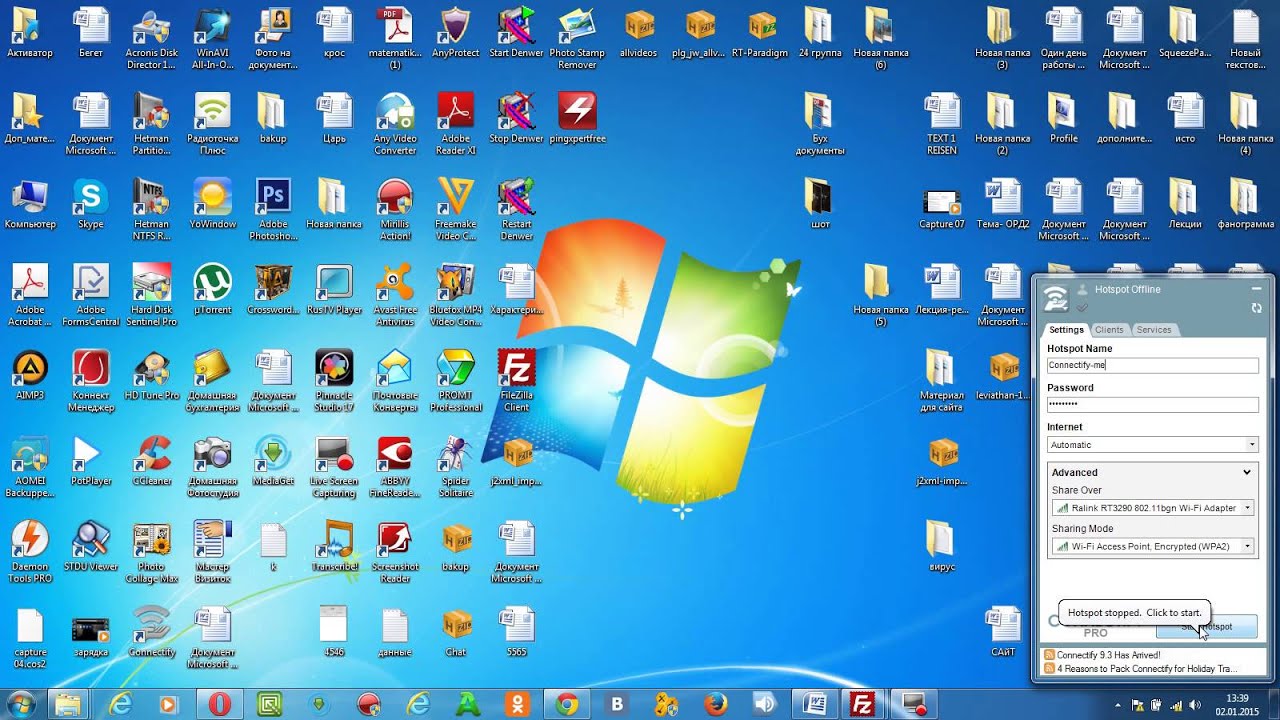The height and width of the screenshot is (720, 1280).
Task: Select the Connectify desktop shortcut
Action: 152,632
